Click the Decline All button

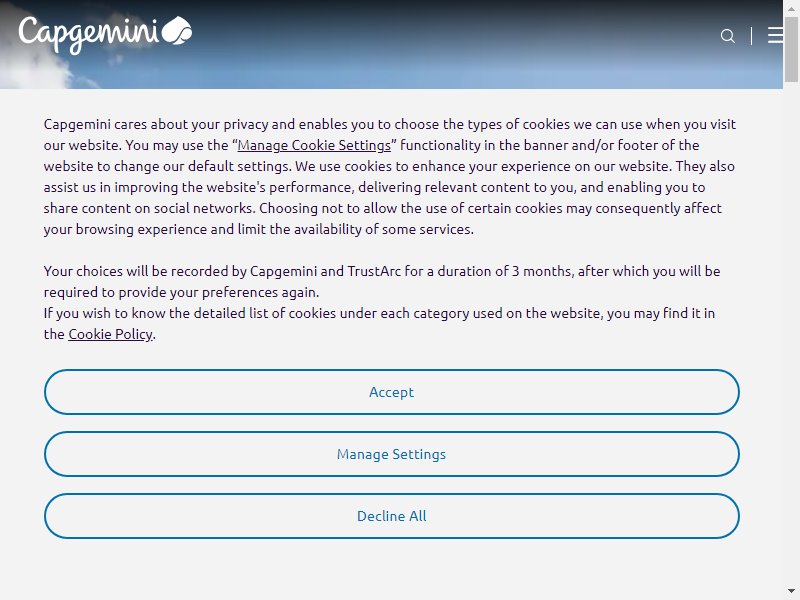(x=391, y=516)
